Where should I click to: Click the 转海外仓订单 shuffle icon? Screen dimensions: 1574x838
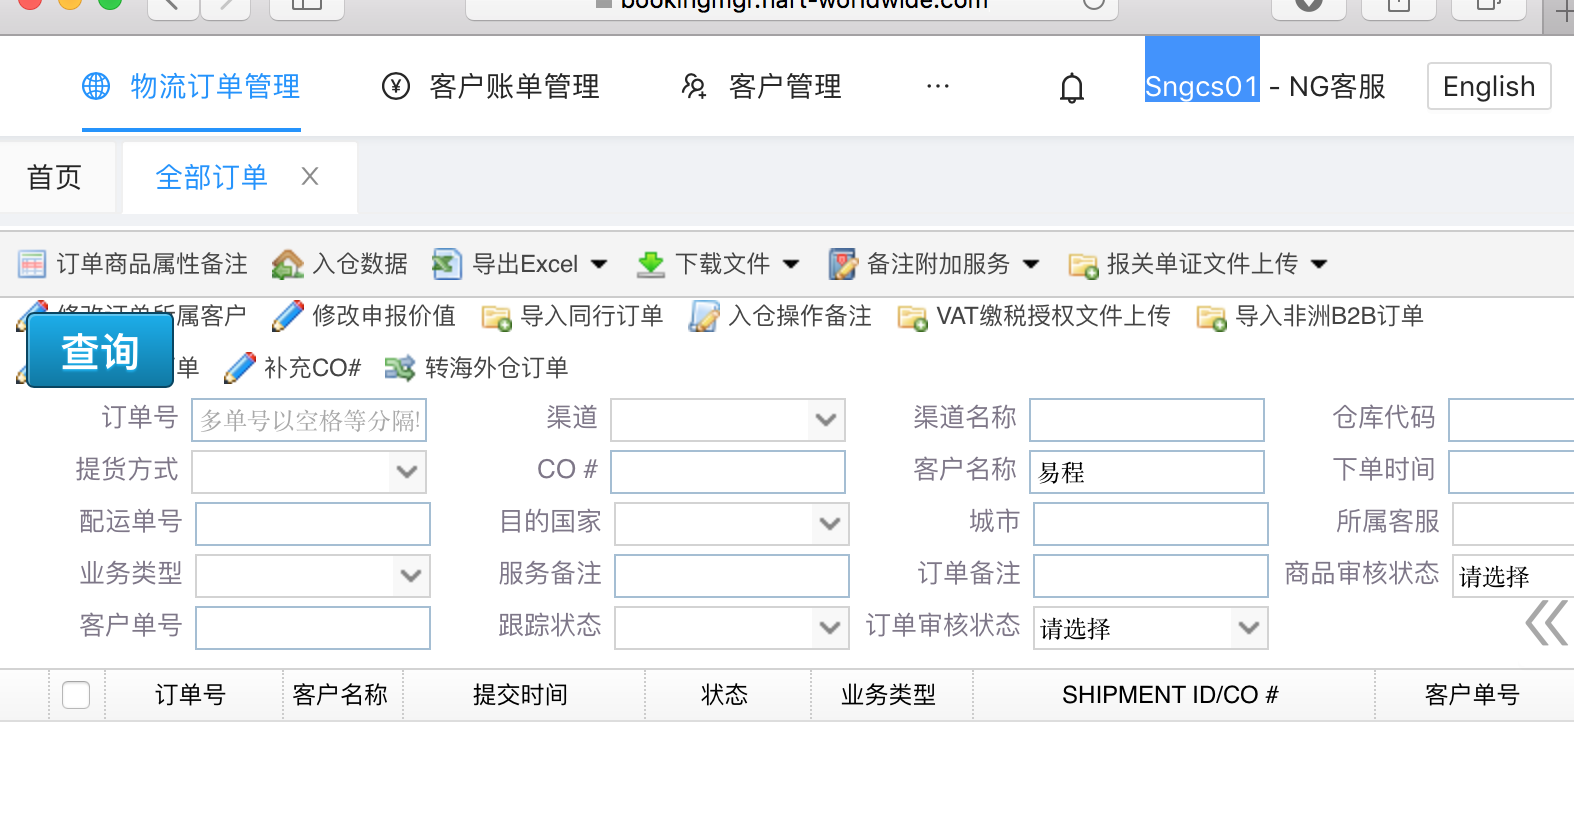click(399, 368)
